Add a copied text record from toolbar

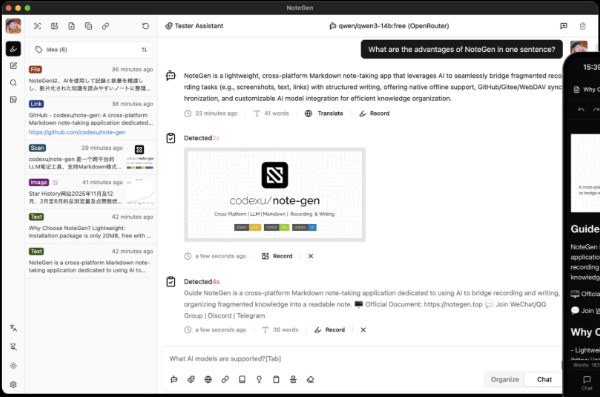click(88, 26)
